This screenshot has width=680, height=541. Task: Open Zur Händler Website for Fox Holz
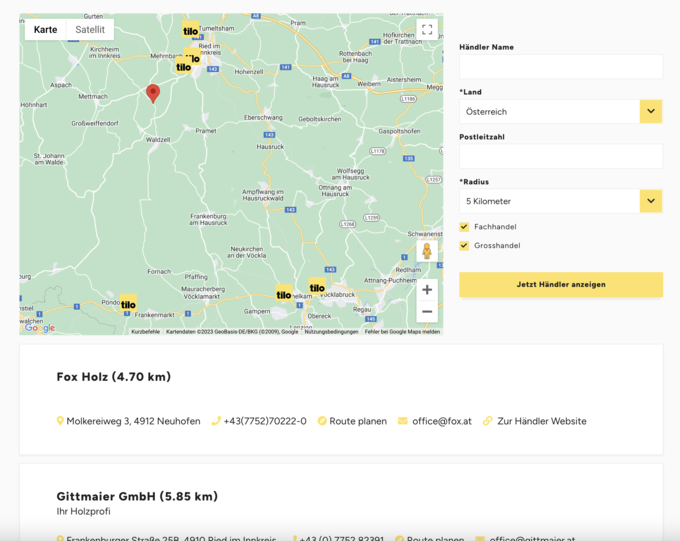coord(542,421)
